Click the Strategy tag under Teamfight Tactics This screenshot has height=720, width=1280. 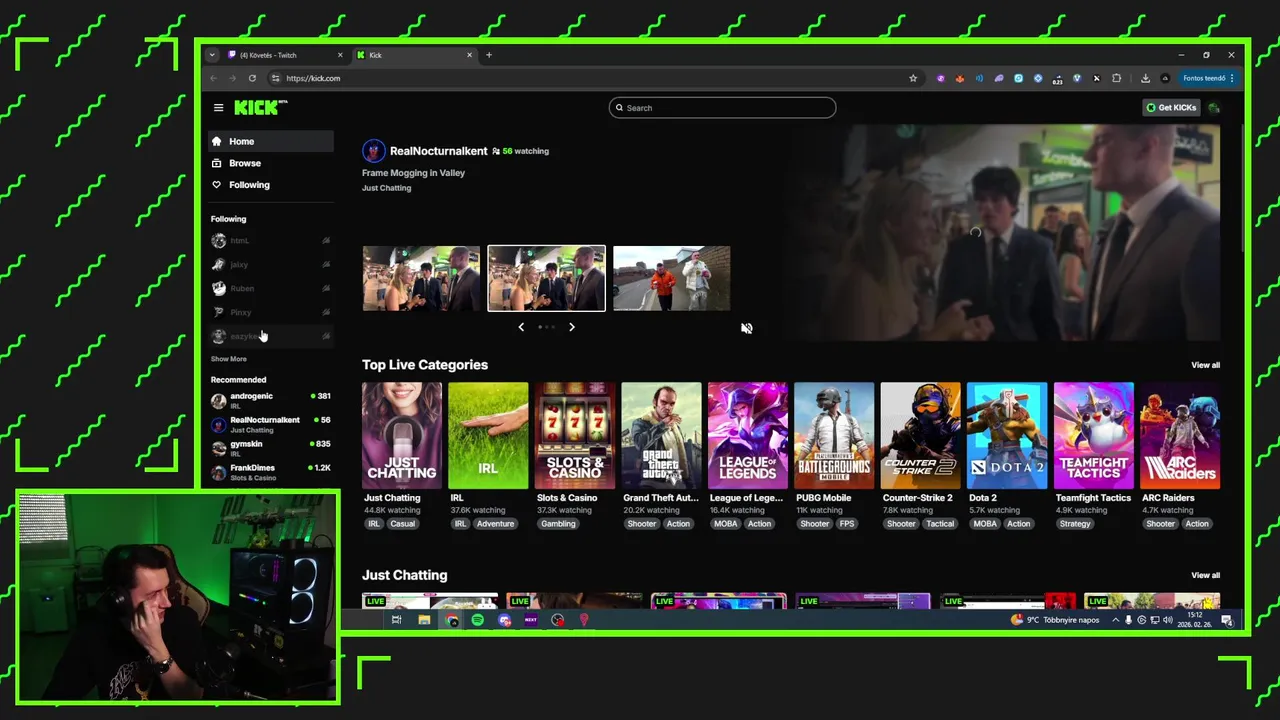[x=1075, y=524]
